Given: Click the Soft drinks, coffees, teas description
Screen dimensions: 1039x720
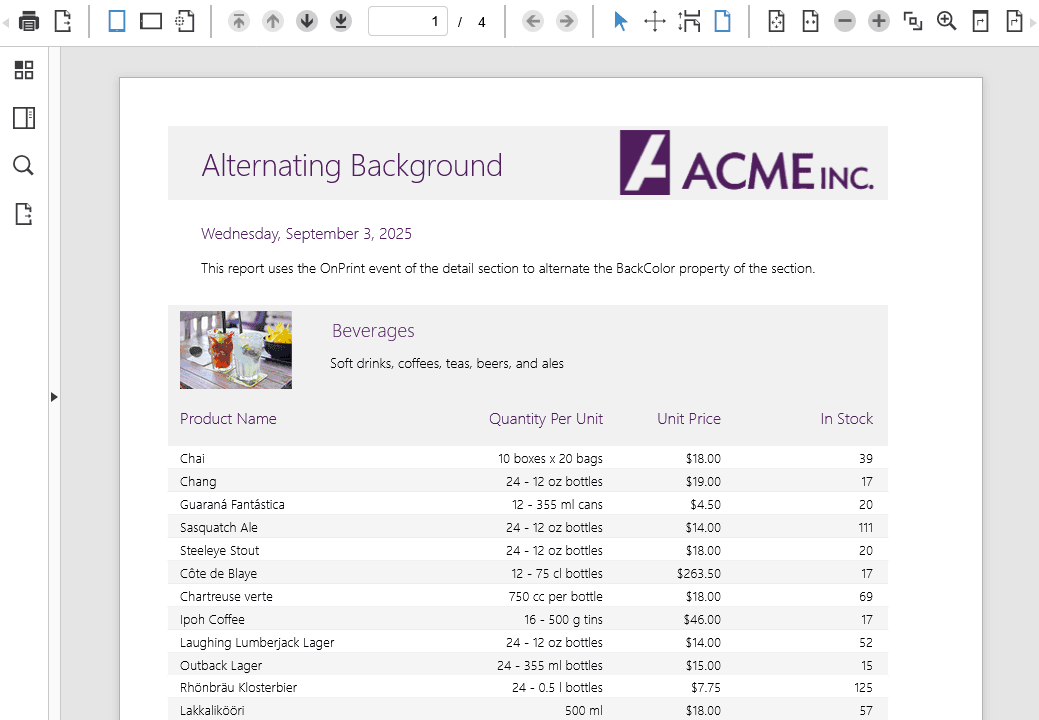Looking at the screenshot, I should pos(447,364).
